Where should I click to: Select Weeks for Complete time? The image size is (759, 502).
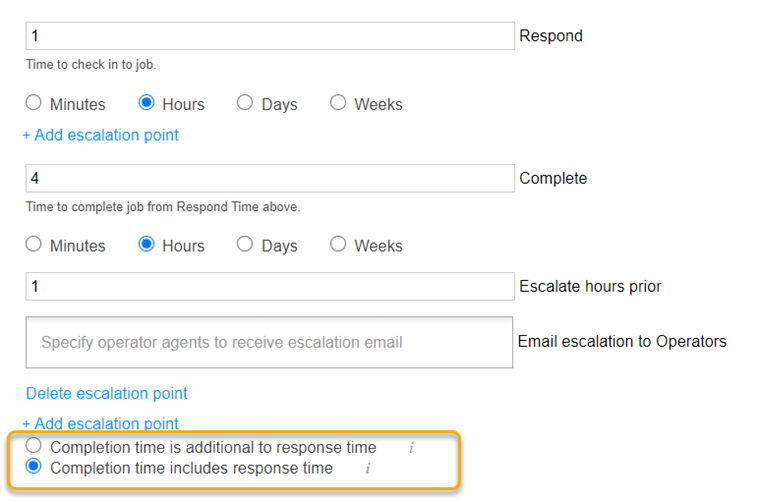[x=338, y=245]
